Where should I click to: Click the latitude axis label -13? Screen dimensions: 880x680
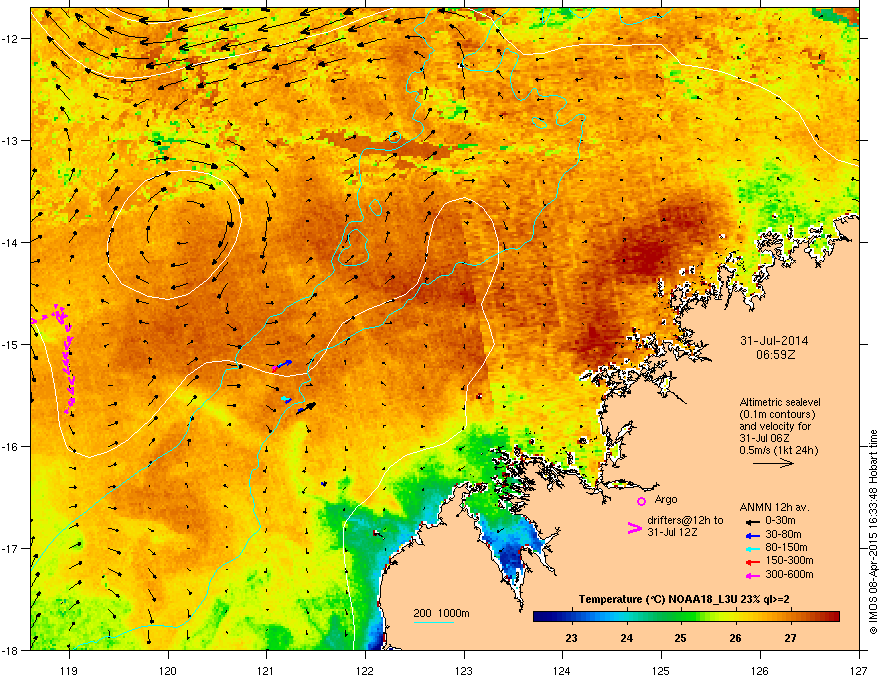click(x=11, y=140)
